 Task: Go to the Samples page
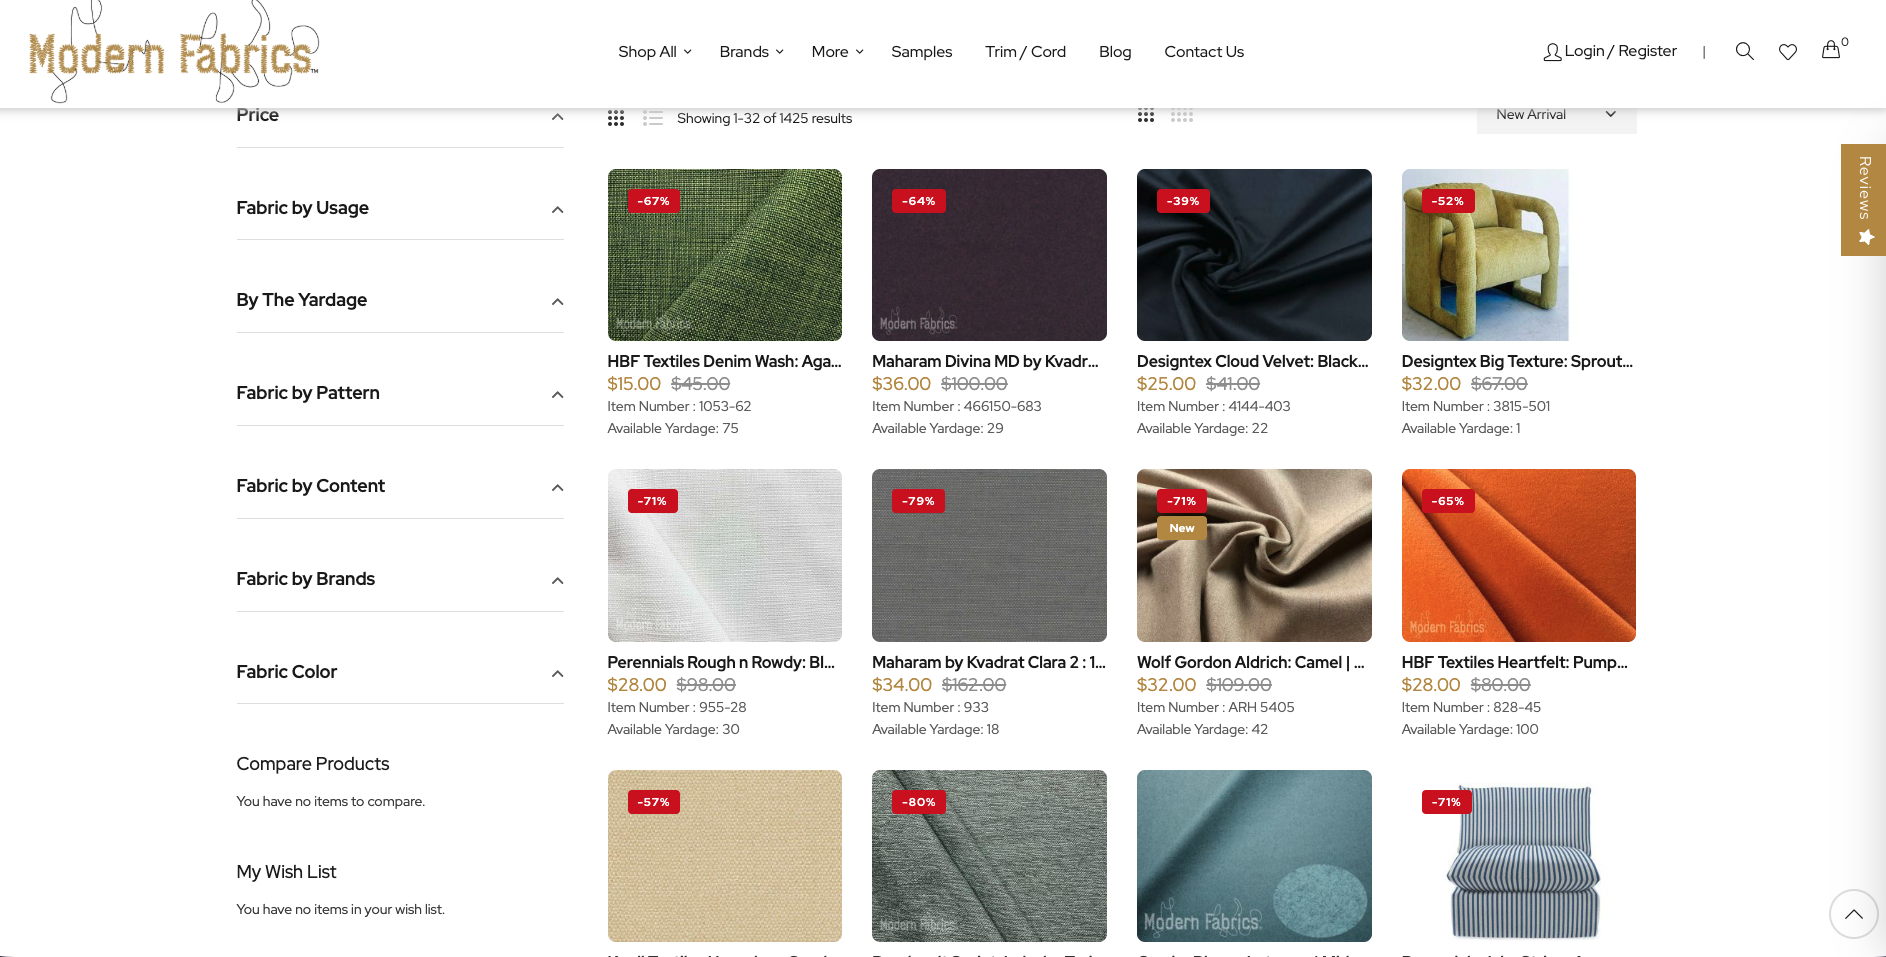[921, 52]
